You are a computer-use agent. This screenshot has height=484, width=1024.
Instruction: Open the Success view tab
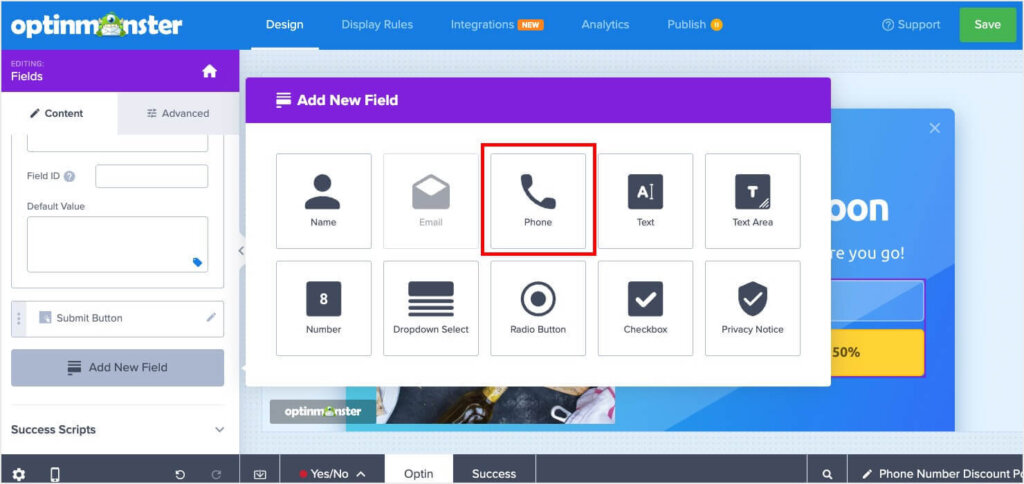494,474
